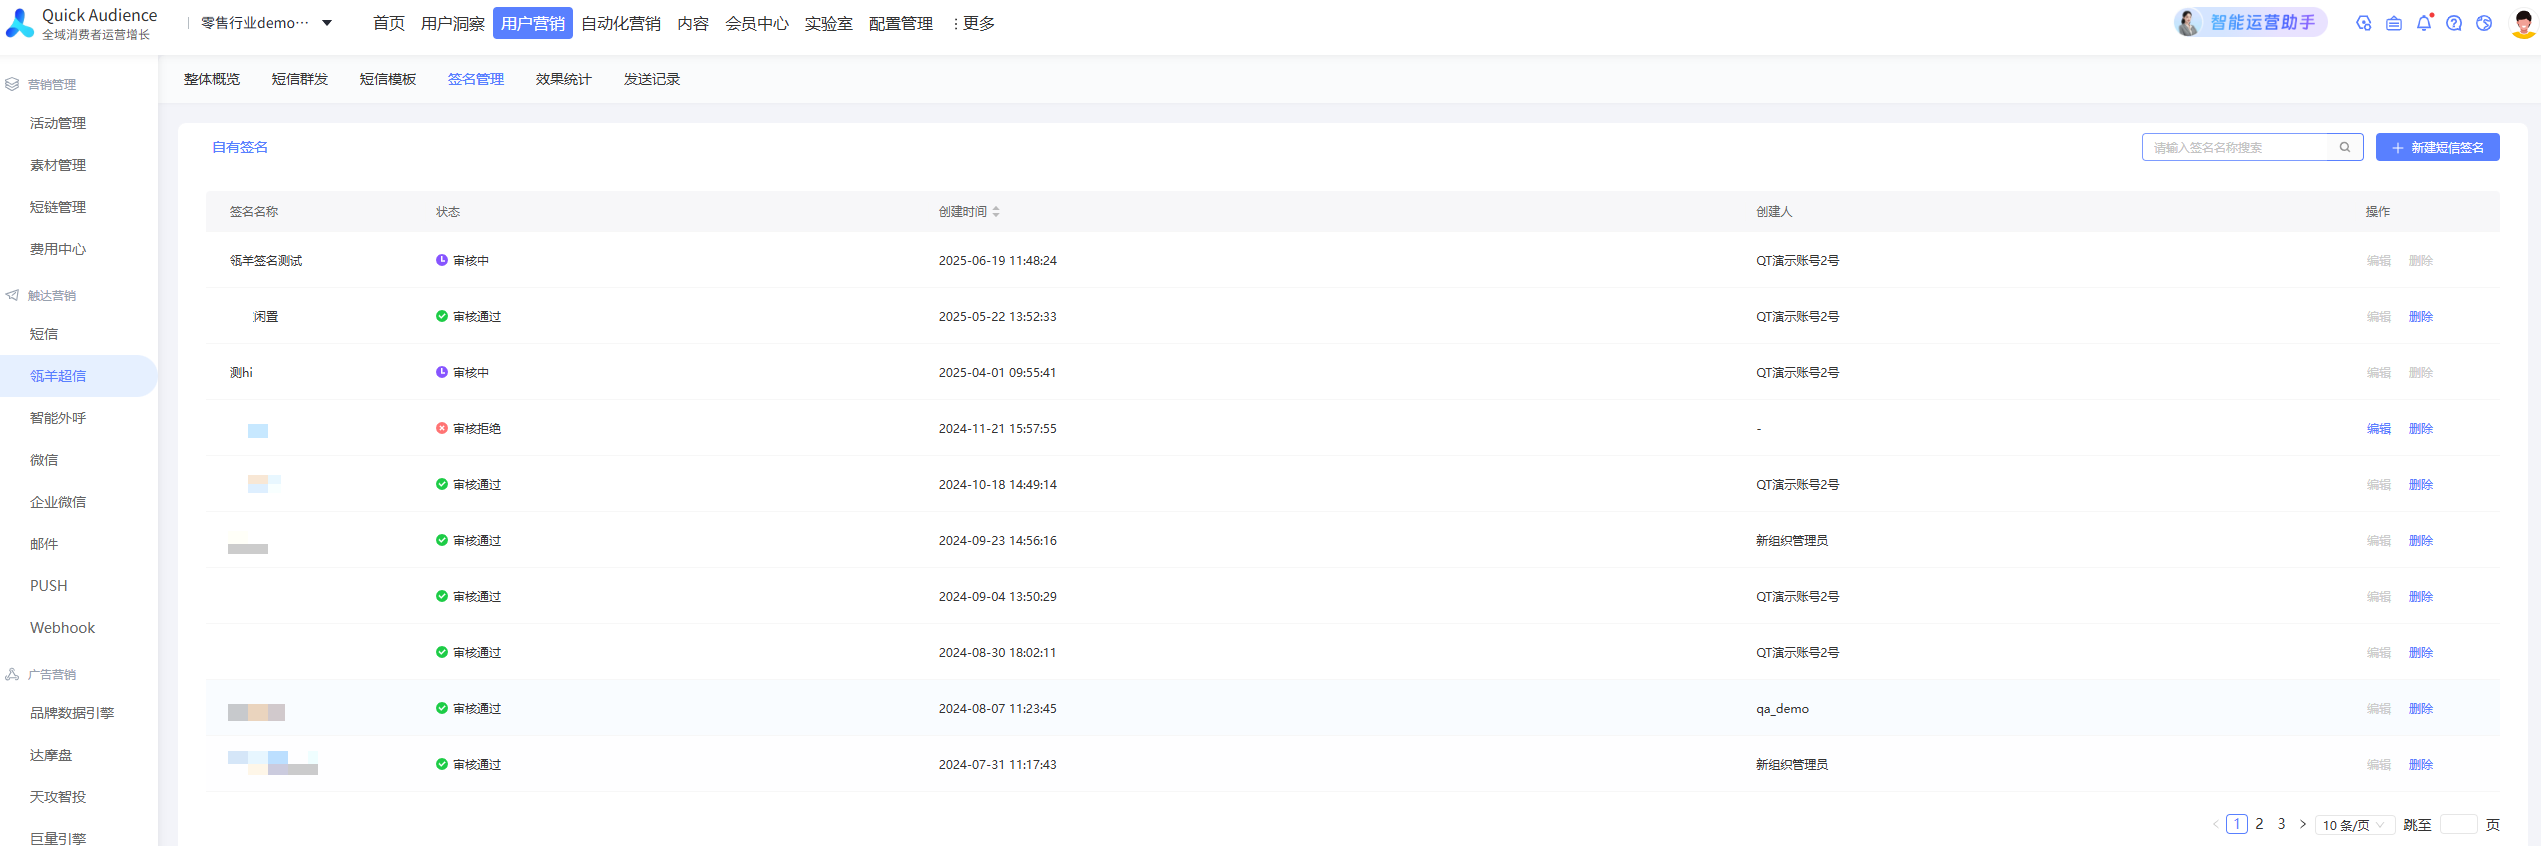Image resolution: width=2541 pixels, height=846 pixels.
Task: Click 删除 on the 审核拒绝 row
Action: 2421,429
